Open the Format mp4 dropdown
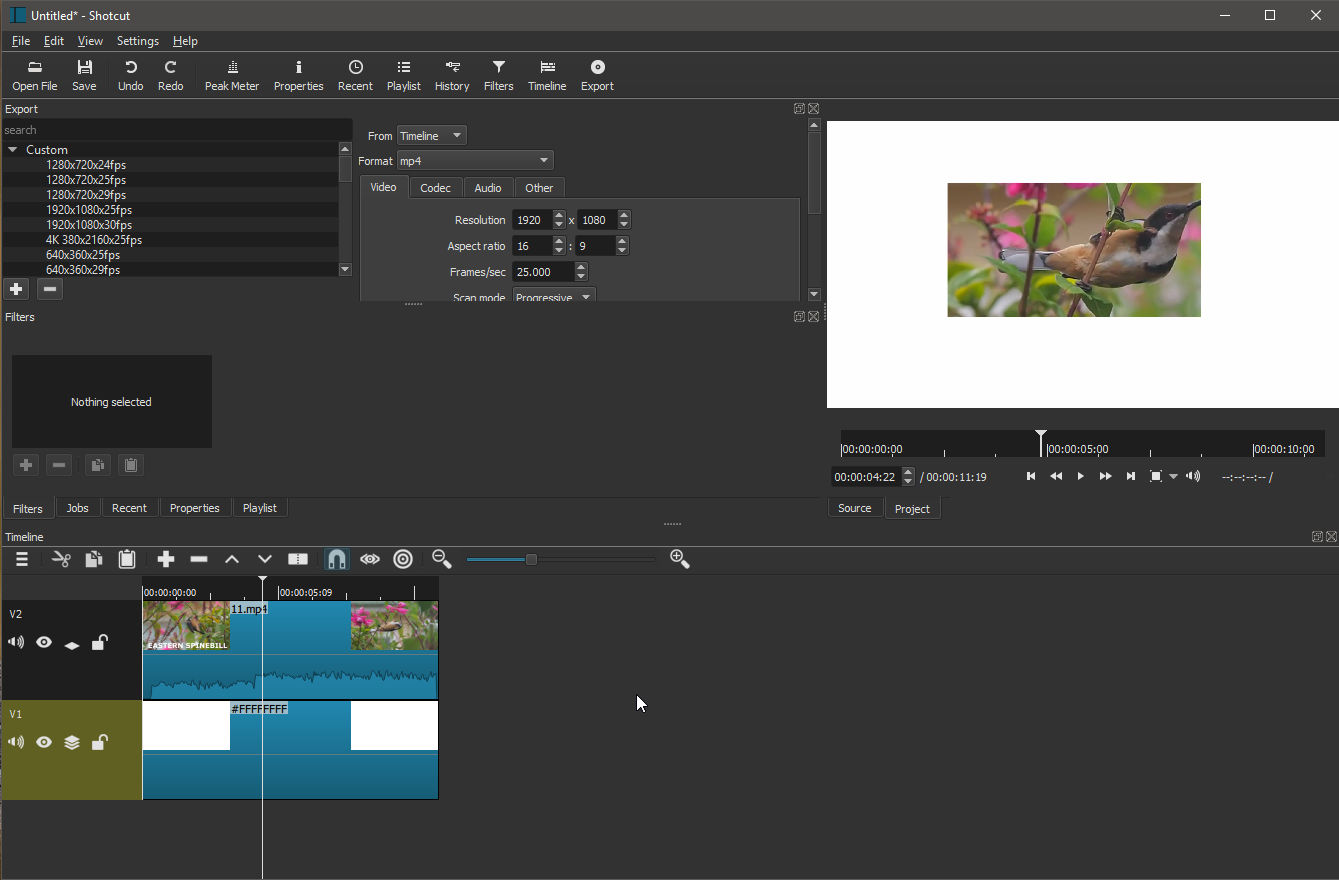Screen dimensions: 1339x880 474,161
